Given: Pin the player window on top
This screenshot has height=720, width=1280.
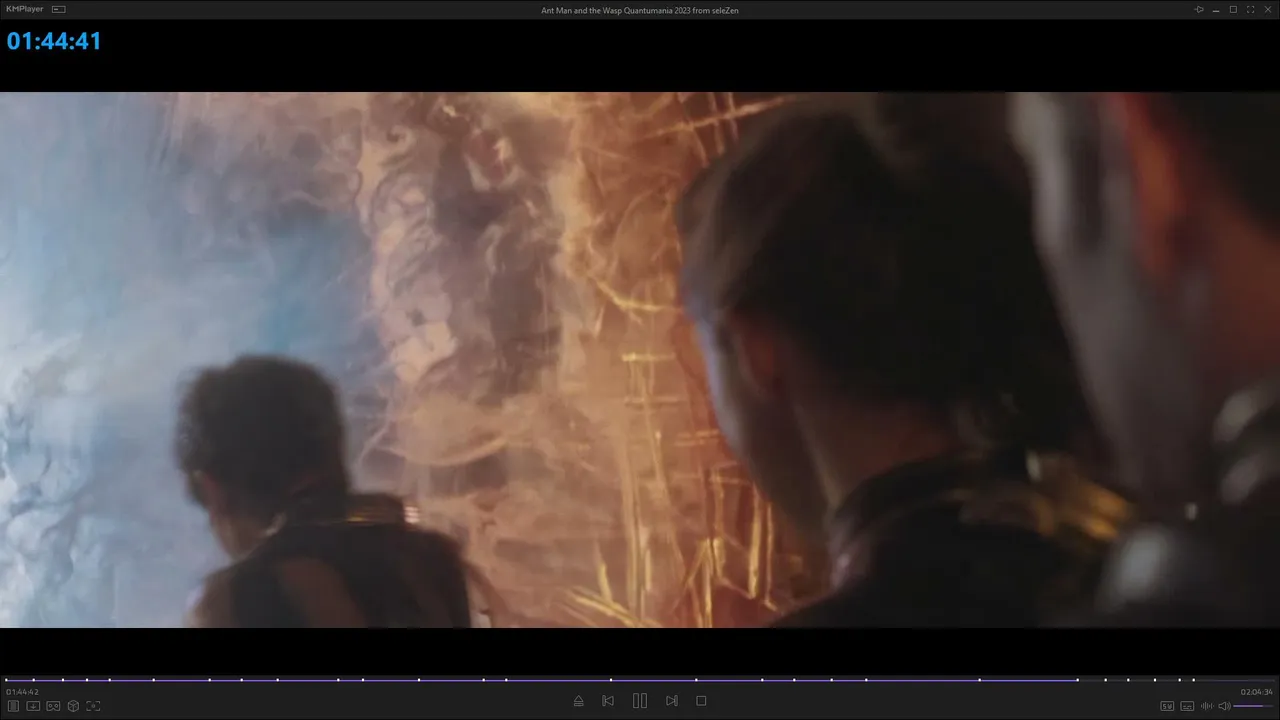Looking at the screenshot, I should click(1199, 9).
